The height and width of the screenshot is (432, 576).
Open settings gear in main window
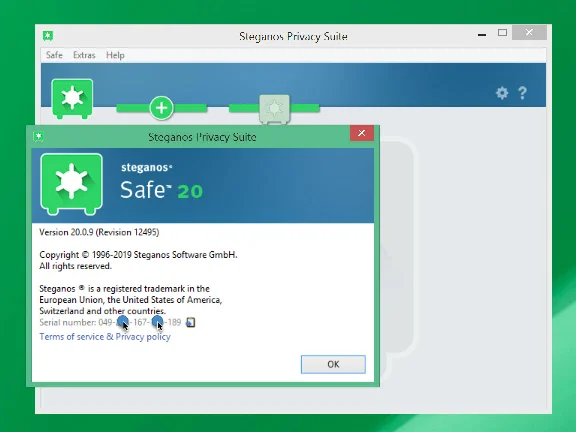502,93
